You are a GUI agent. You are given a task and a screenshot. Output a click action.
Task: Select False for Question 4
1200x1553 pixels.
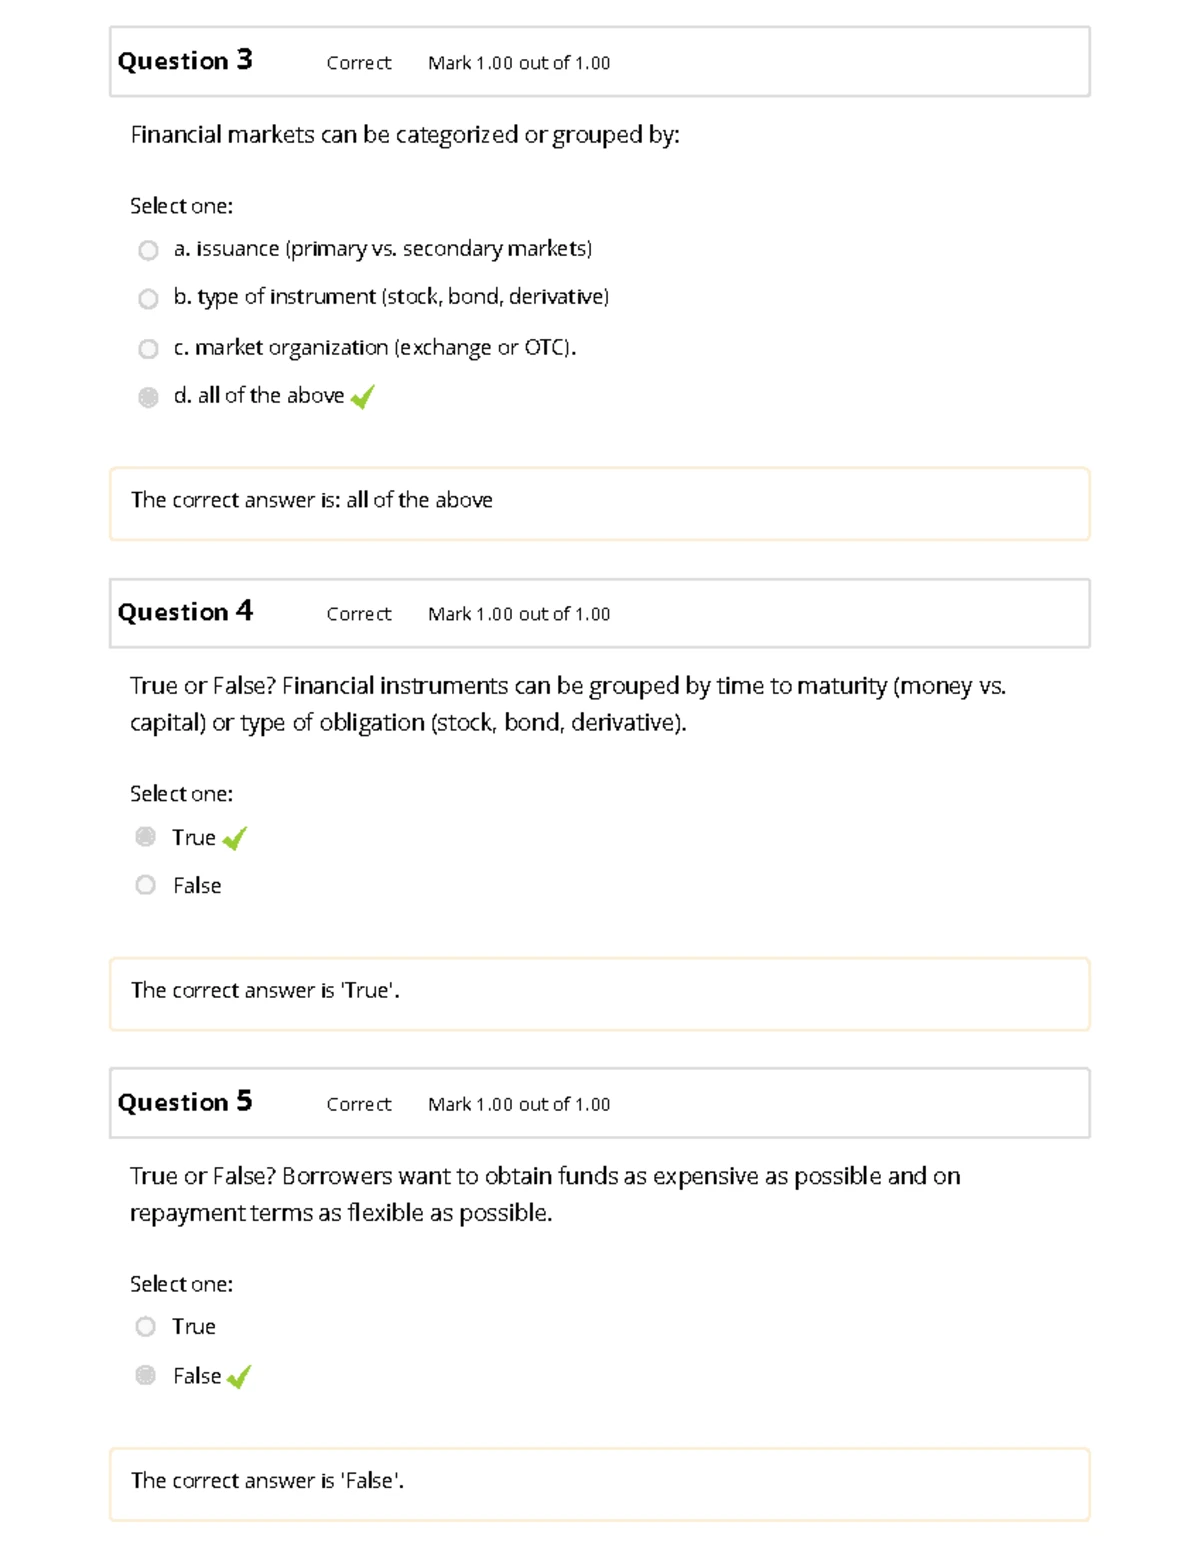click(147, 884)
